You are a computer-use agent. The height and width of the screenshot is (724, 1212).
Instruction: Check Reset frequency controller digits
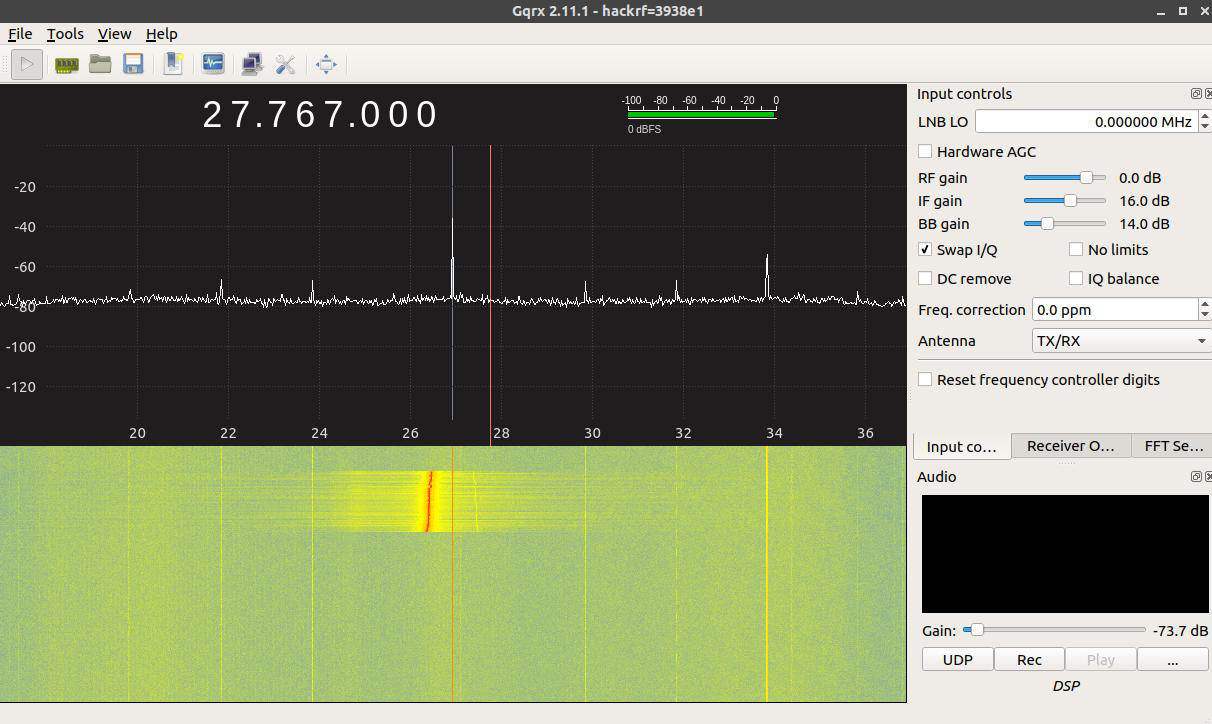pos(925,380)
